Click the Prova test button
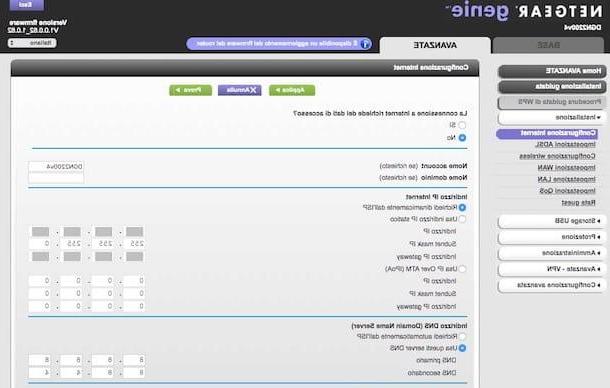This screenshot has width=610, height=388. (x=191, y=90)
